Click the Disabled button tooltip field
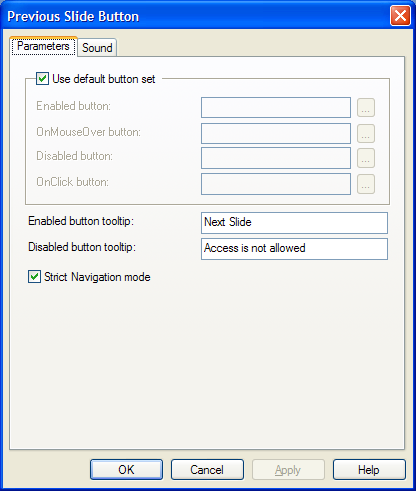This screenshot has width=416, height=491. 294,249
